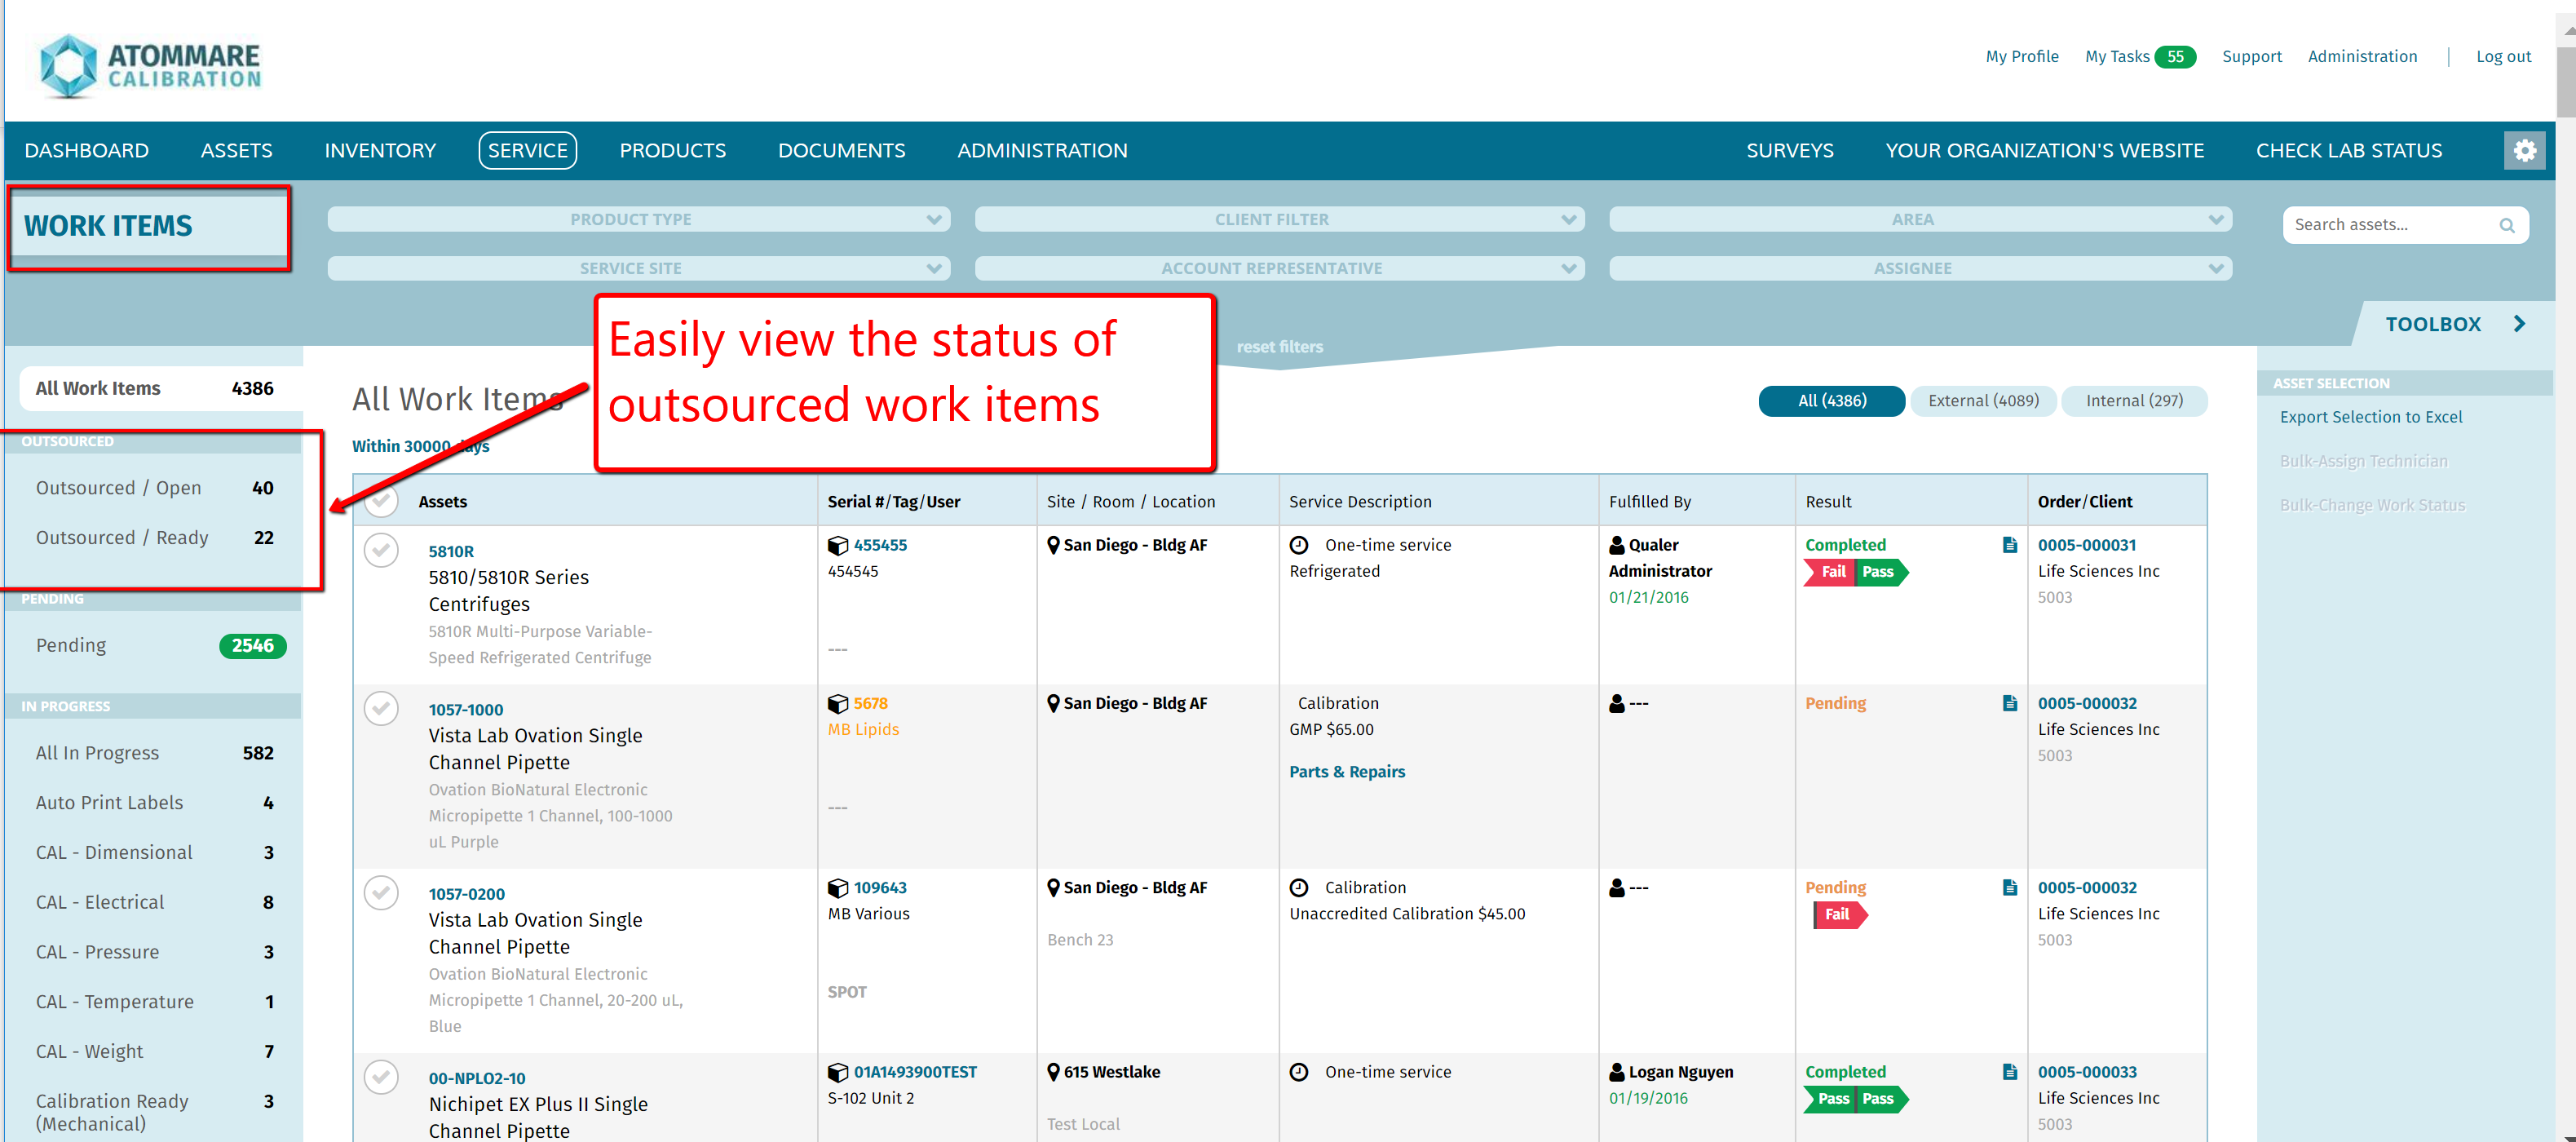Click location pin next to 615 Westlake
The height and width of the screenshot is (1142, 2576).
1053,1072
